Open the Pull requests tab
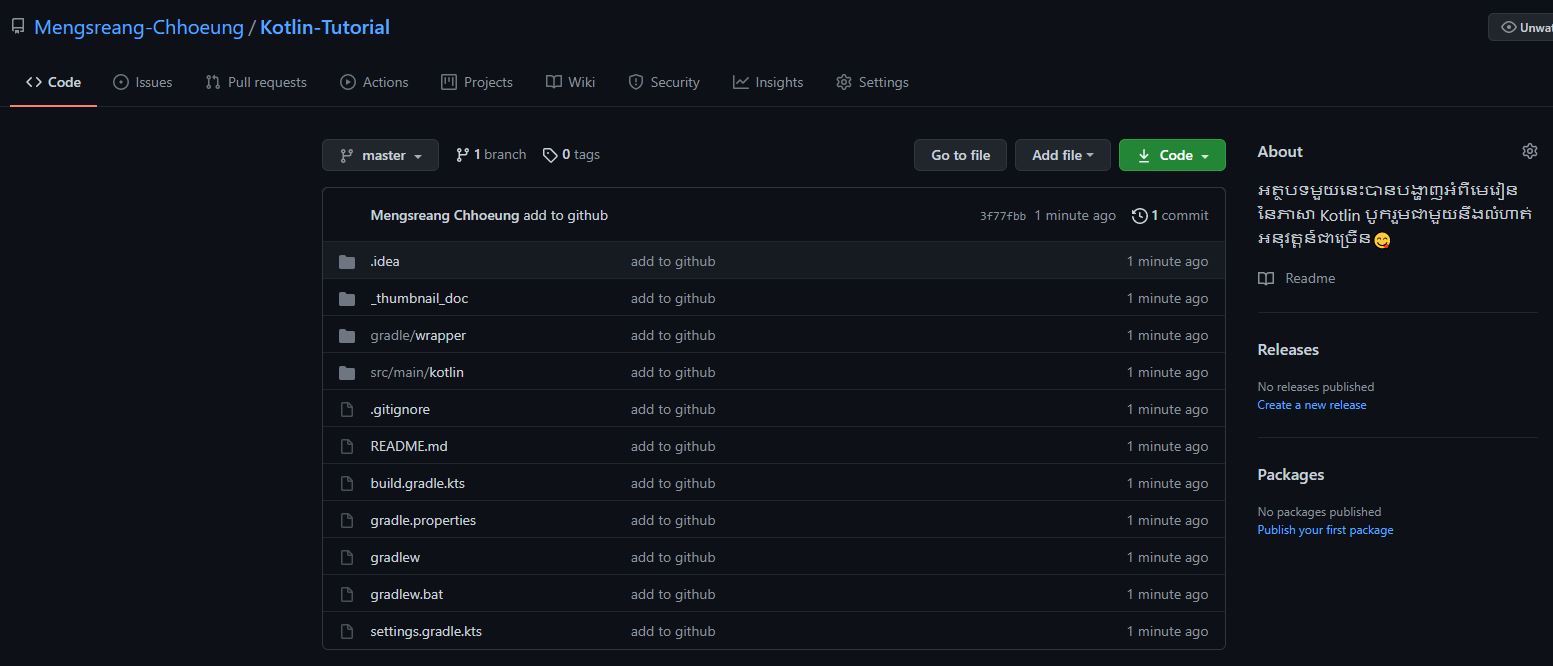The width and height of the screenshot is (1553, 666). coord(256,82)
